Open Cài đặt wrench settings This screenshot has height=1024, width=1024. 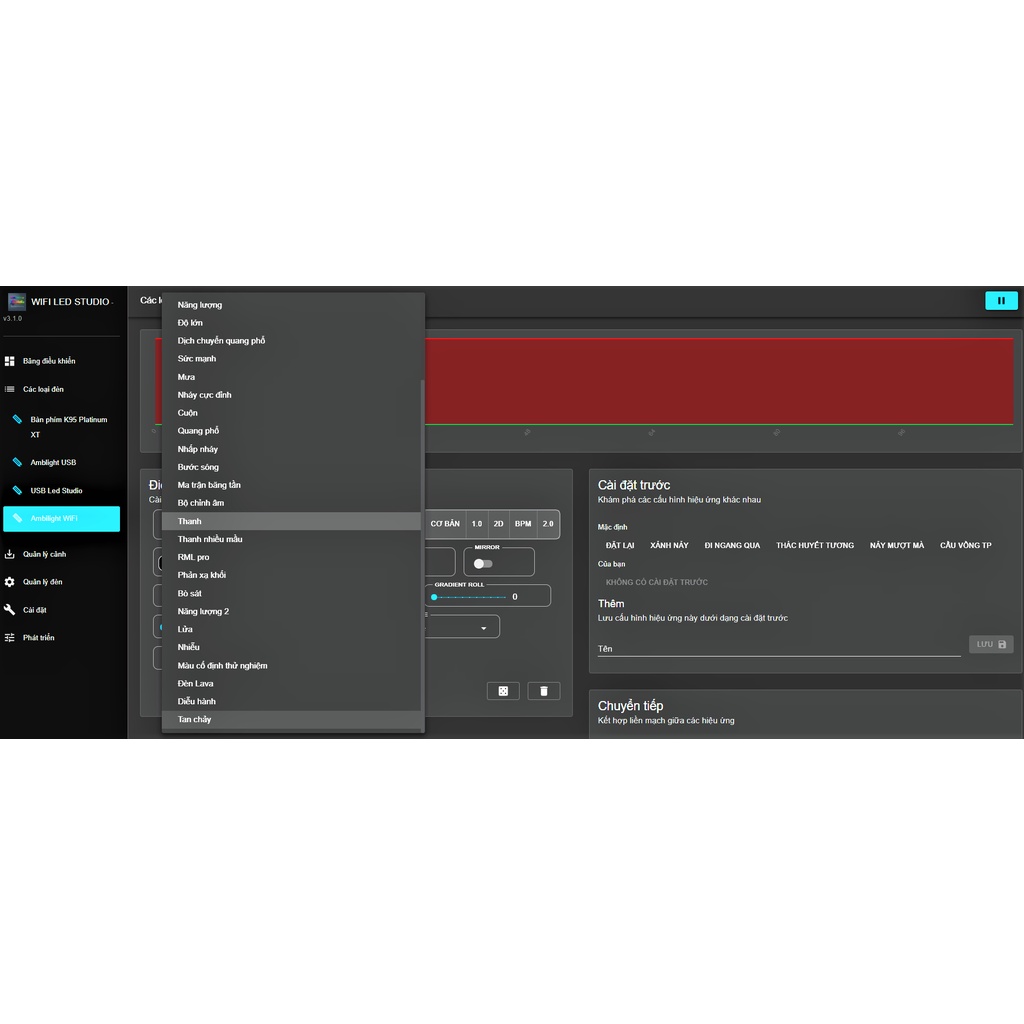point(35,610)
